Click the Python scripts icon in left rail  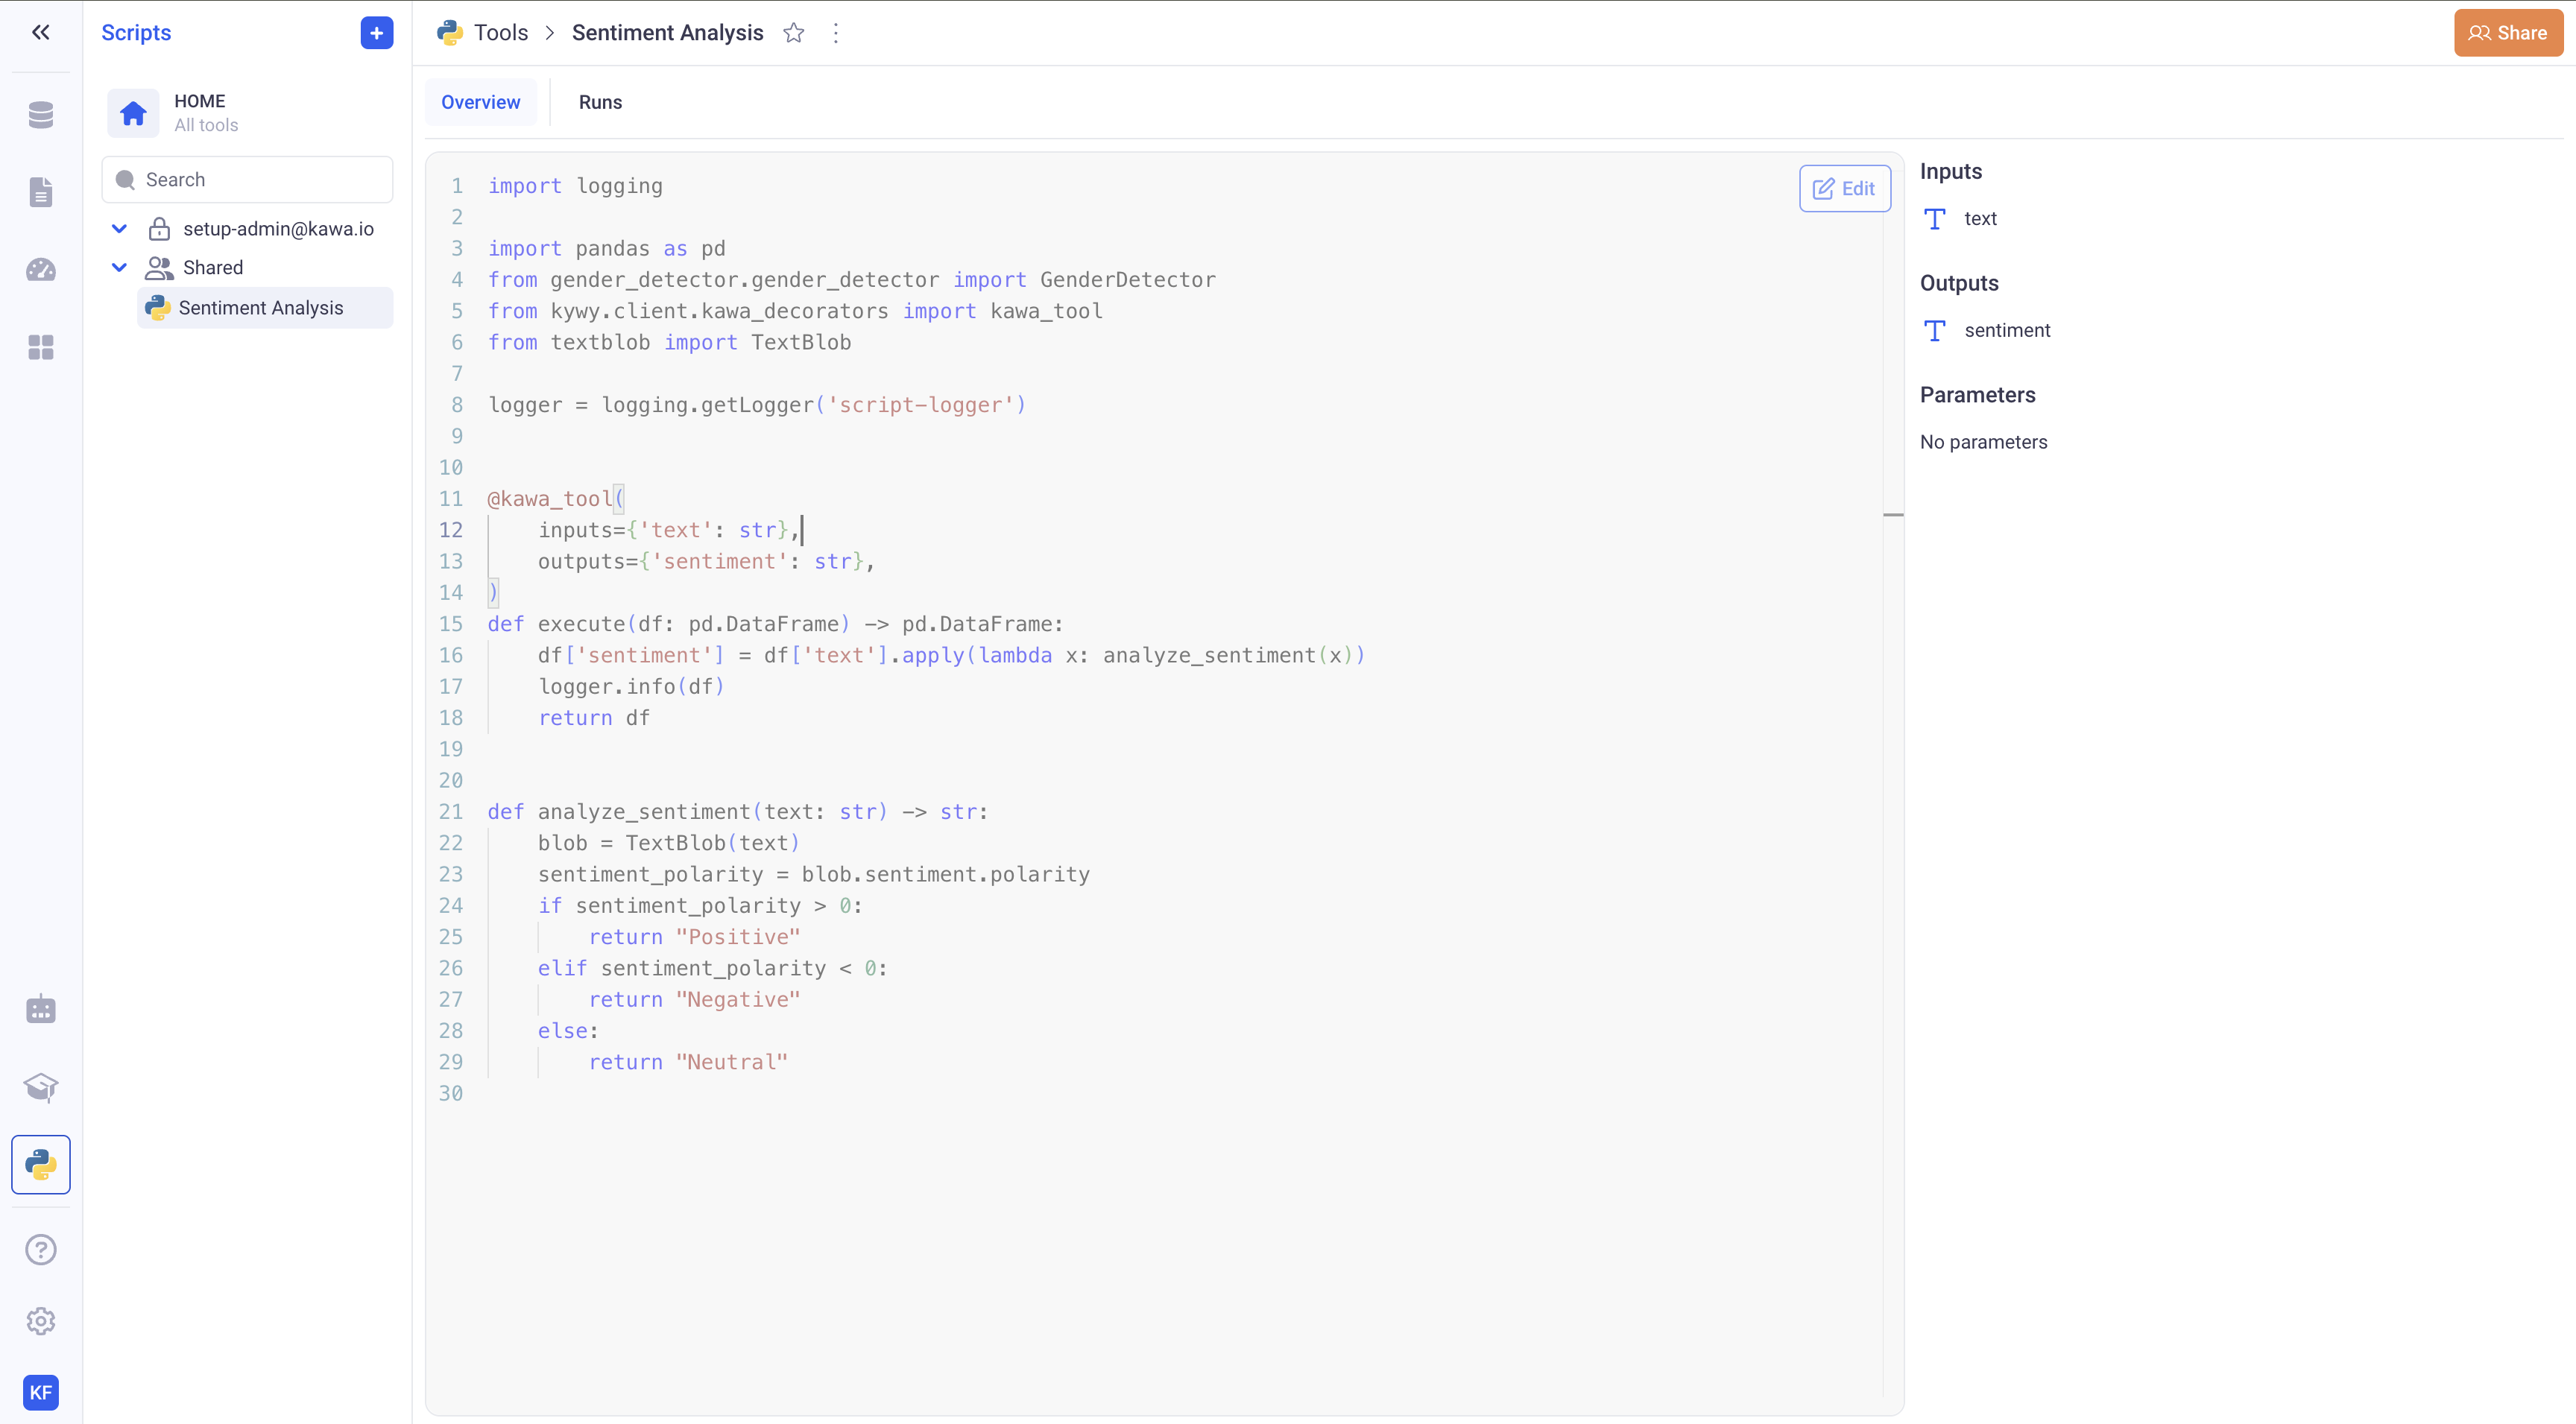tap(41, 1164)
